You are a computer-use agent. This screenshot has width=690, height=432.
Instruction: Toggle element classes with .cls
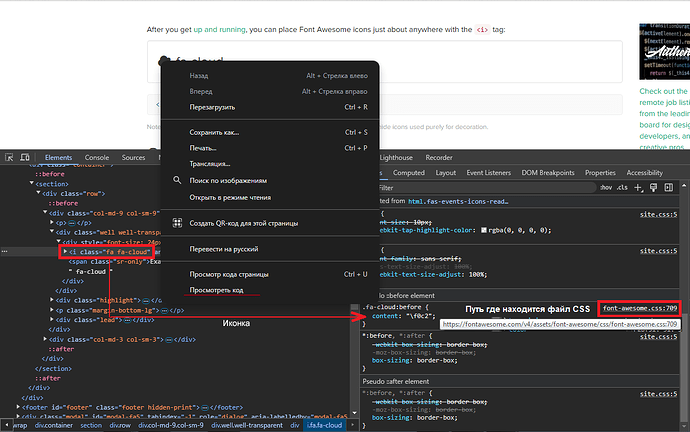point(622,187)
